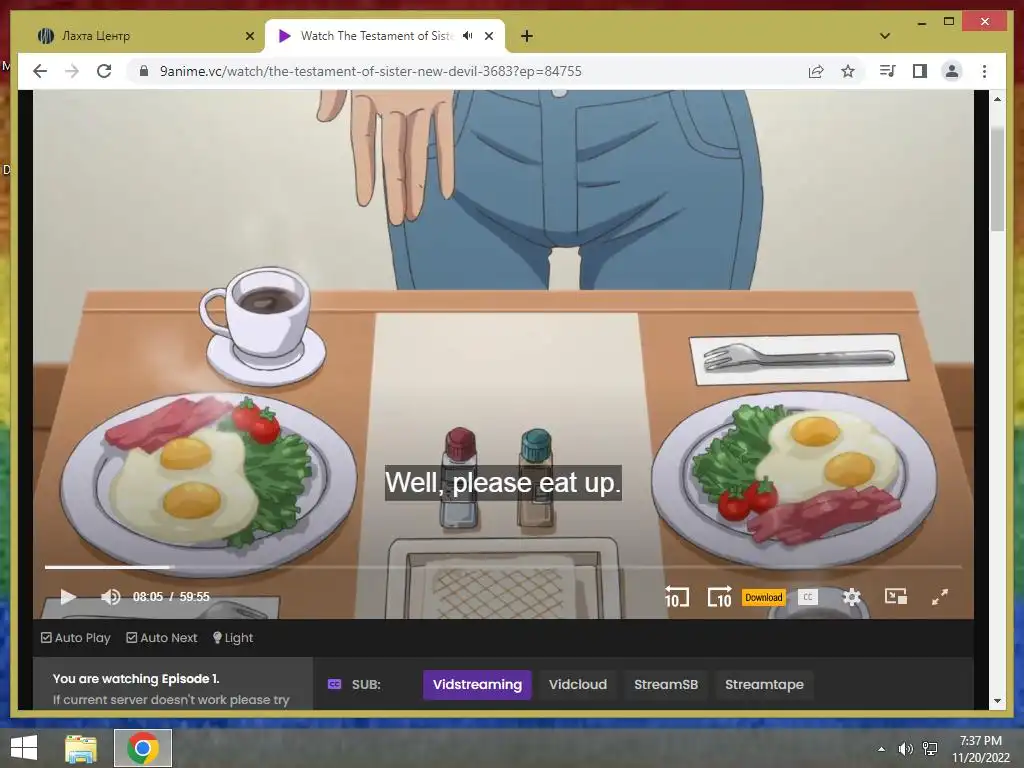Open File Explorer from taskbar
This screenshot has height=768, width=1024.
pyautogui.click(x=81, y=748)
